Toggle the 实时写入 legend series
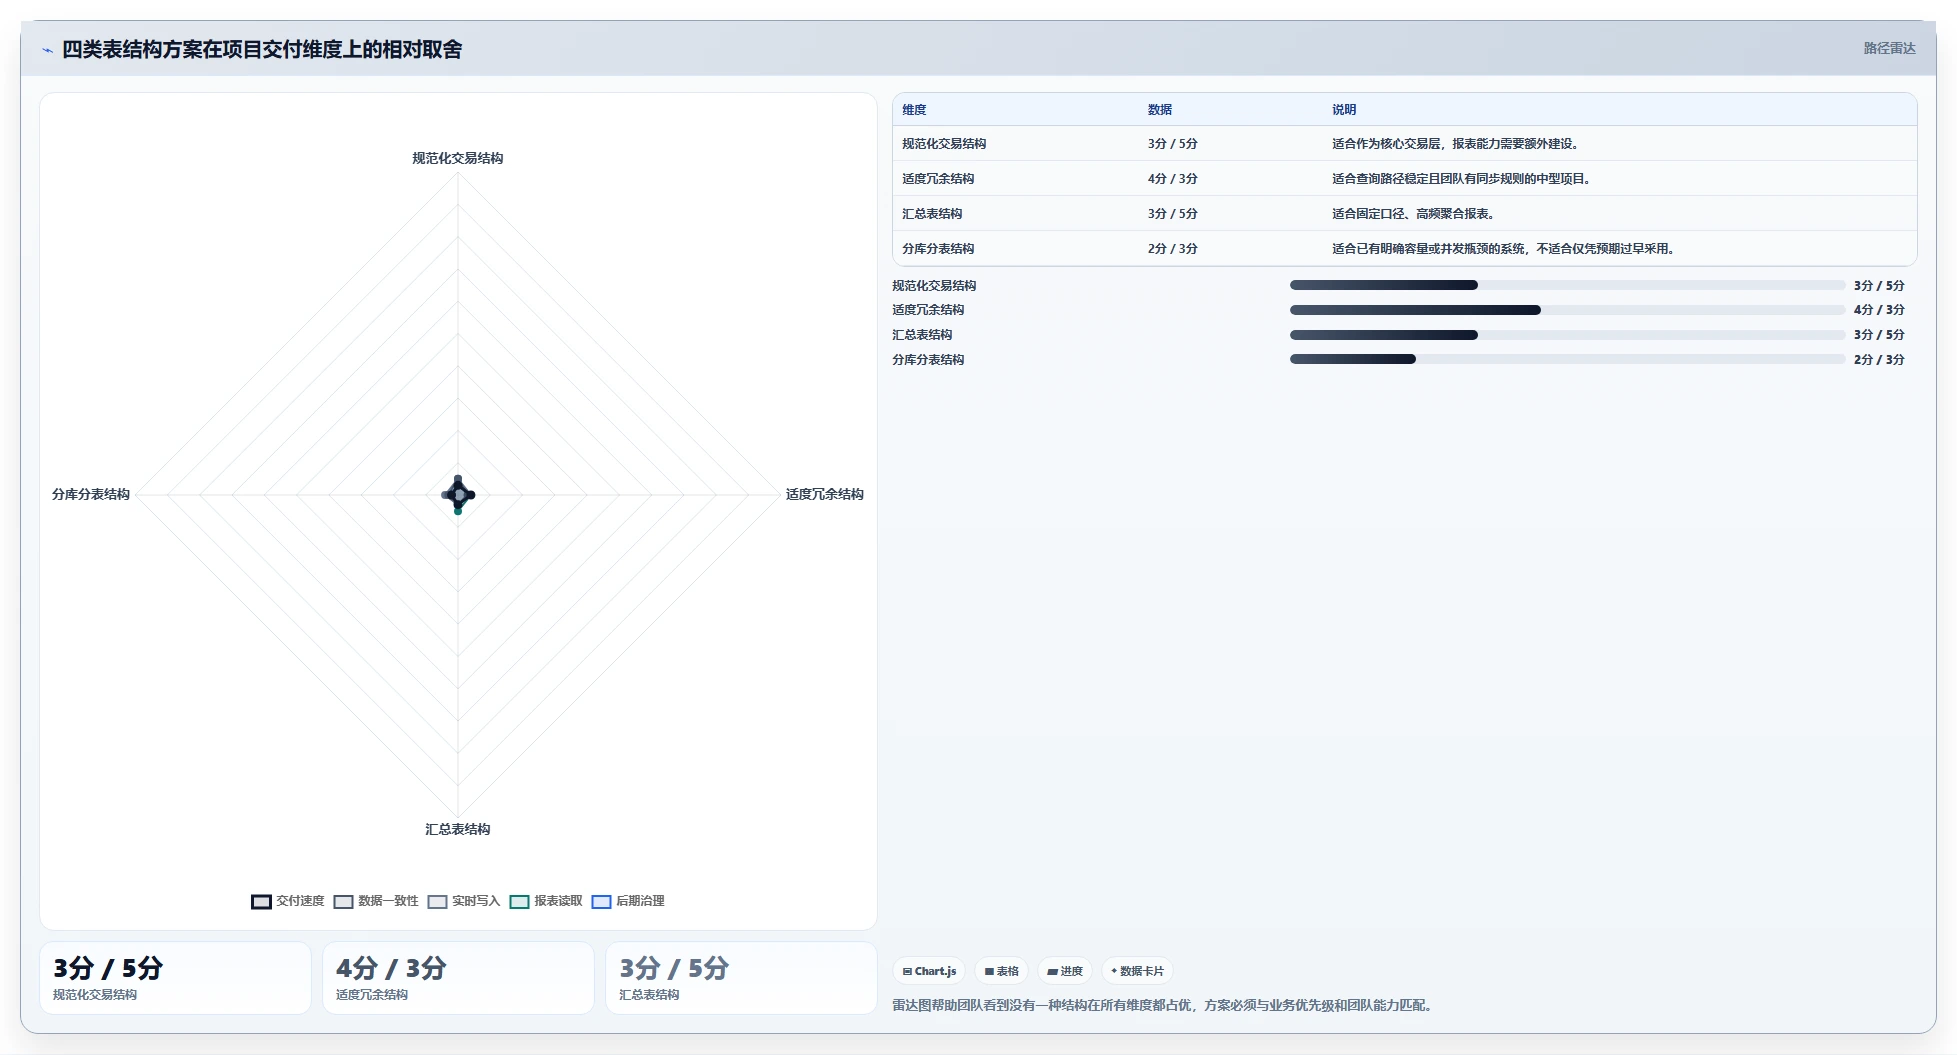The image size is (1957, 1055). pyautogui.click(x=464, y=901)
